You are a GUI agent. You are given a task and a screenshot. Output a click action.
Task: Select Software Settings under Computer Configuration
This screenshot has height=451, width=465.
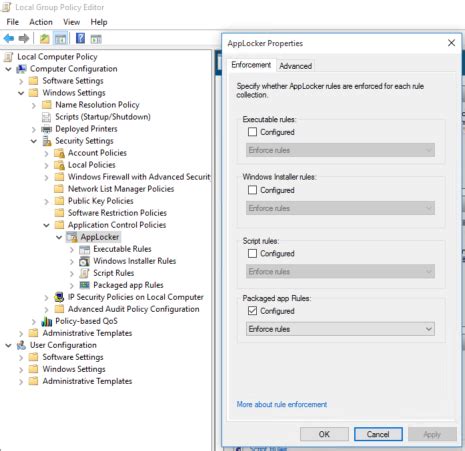click(x=73, y=81)
